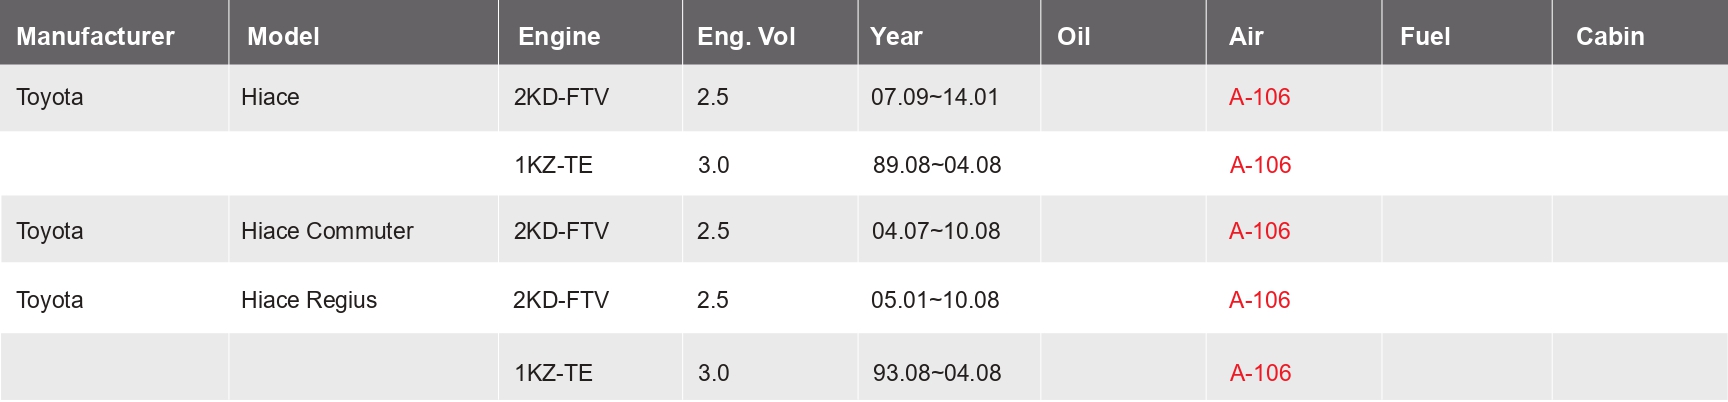Select the Hiace Commuter model cell
The width and height of the screenshot is (1728, 402).
(x=327, y=231)
